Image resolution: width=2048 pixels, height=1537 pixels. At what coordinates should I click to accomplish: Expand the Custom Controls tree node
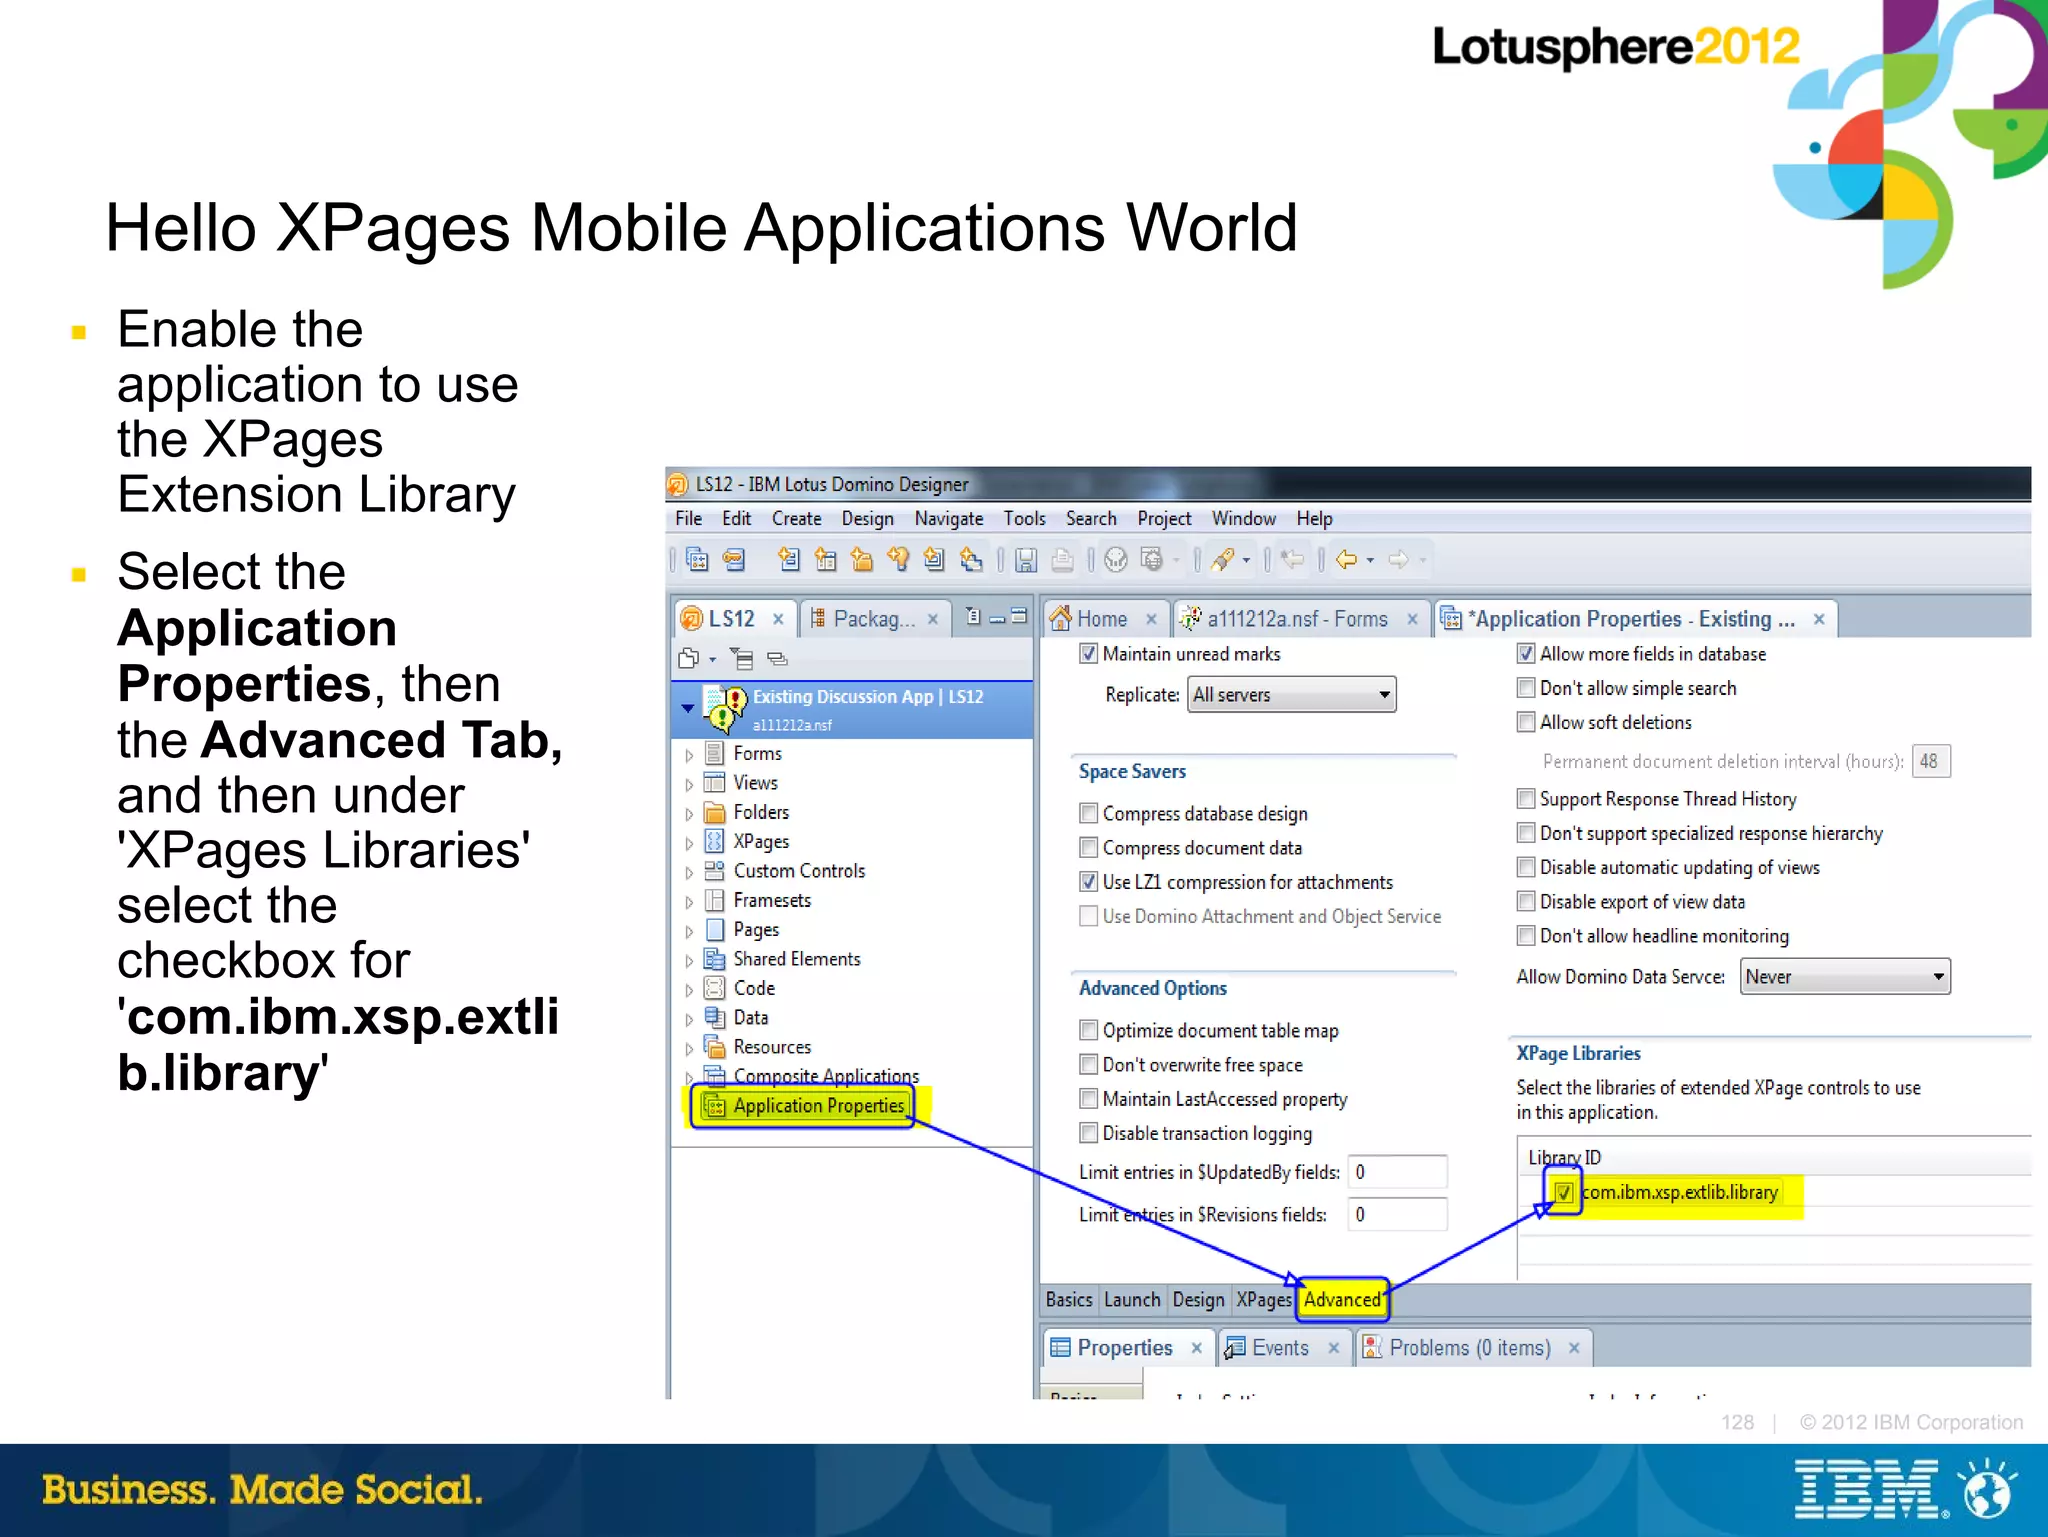coord(689,872)
